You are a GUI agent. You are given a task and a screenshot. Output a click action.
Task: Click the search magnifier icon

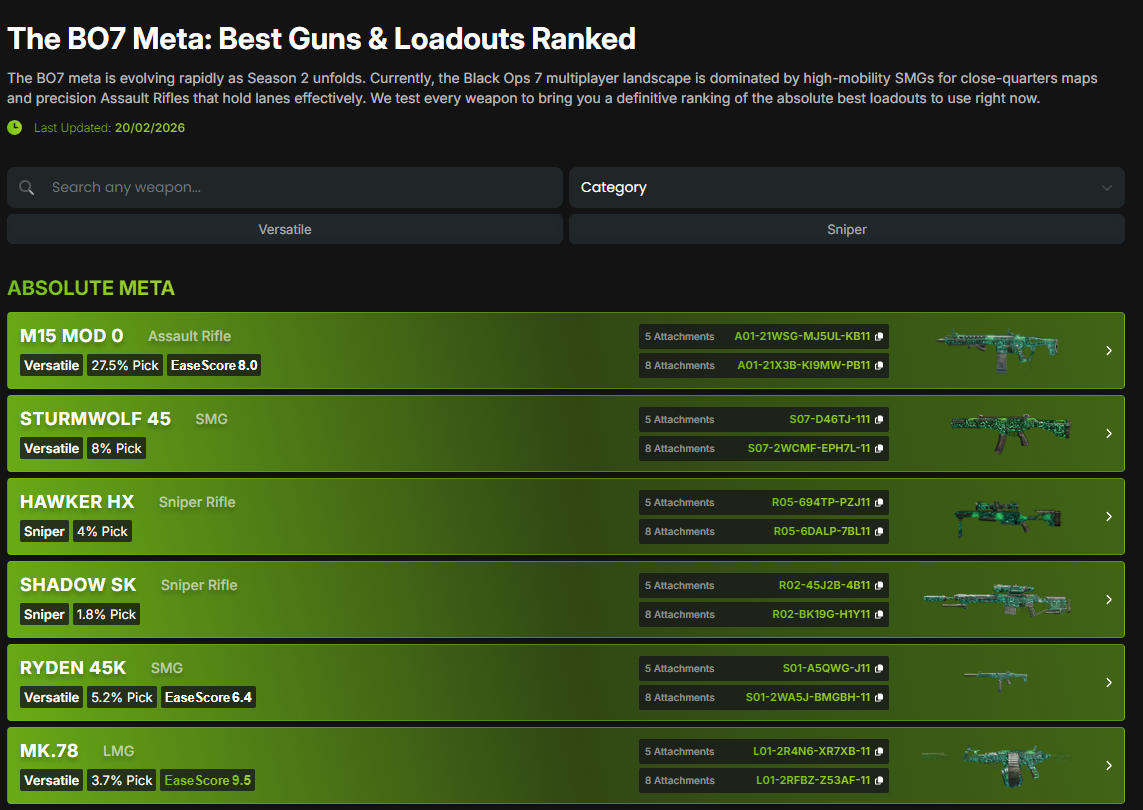coord(27,188)
